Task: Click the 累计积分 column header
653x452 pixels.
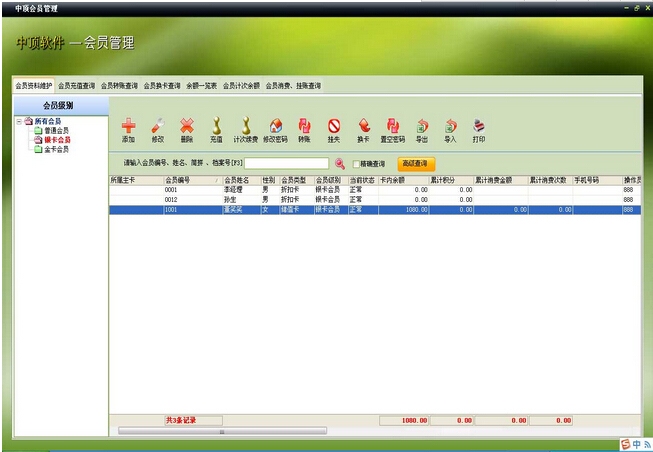Action: 451,180
